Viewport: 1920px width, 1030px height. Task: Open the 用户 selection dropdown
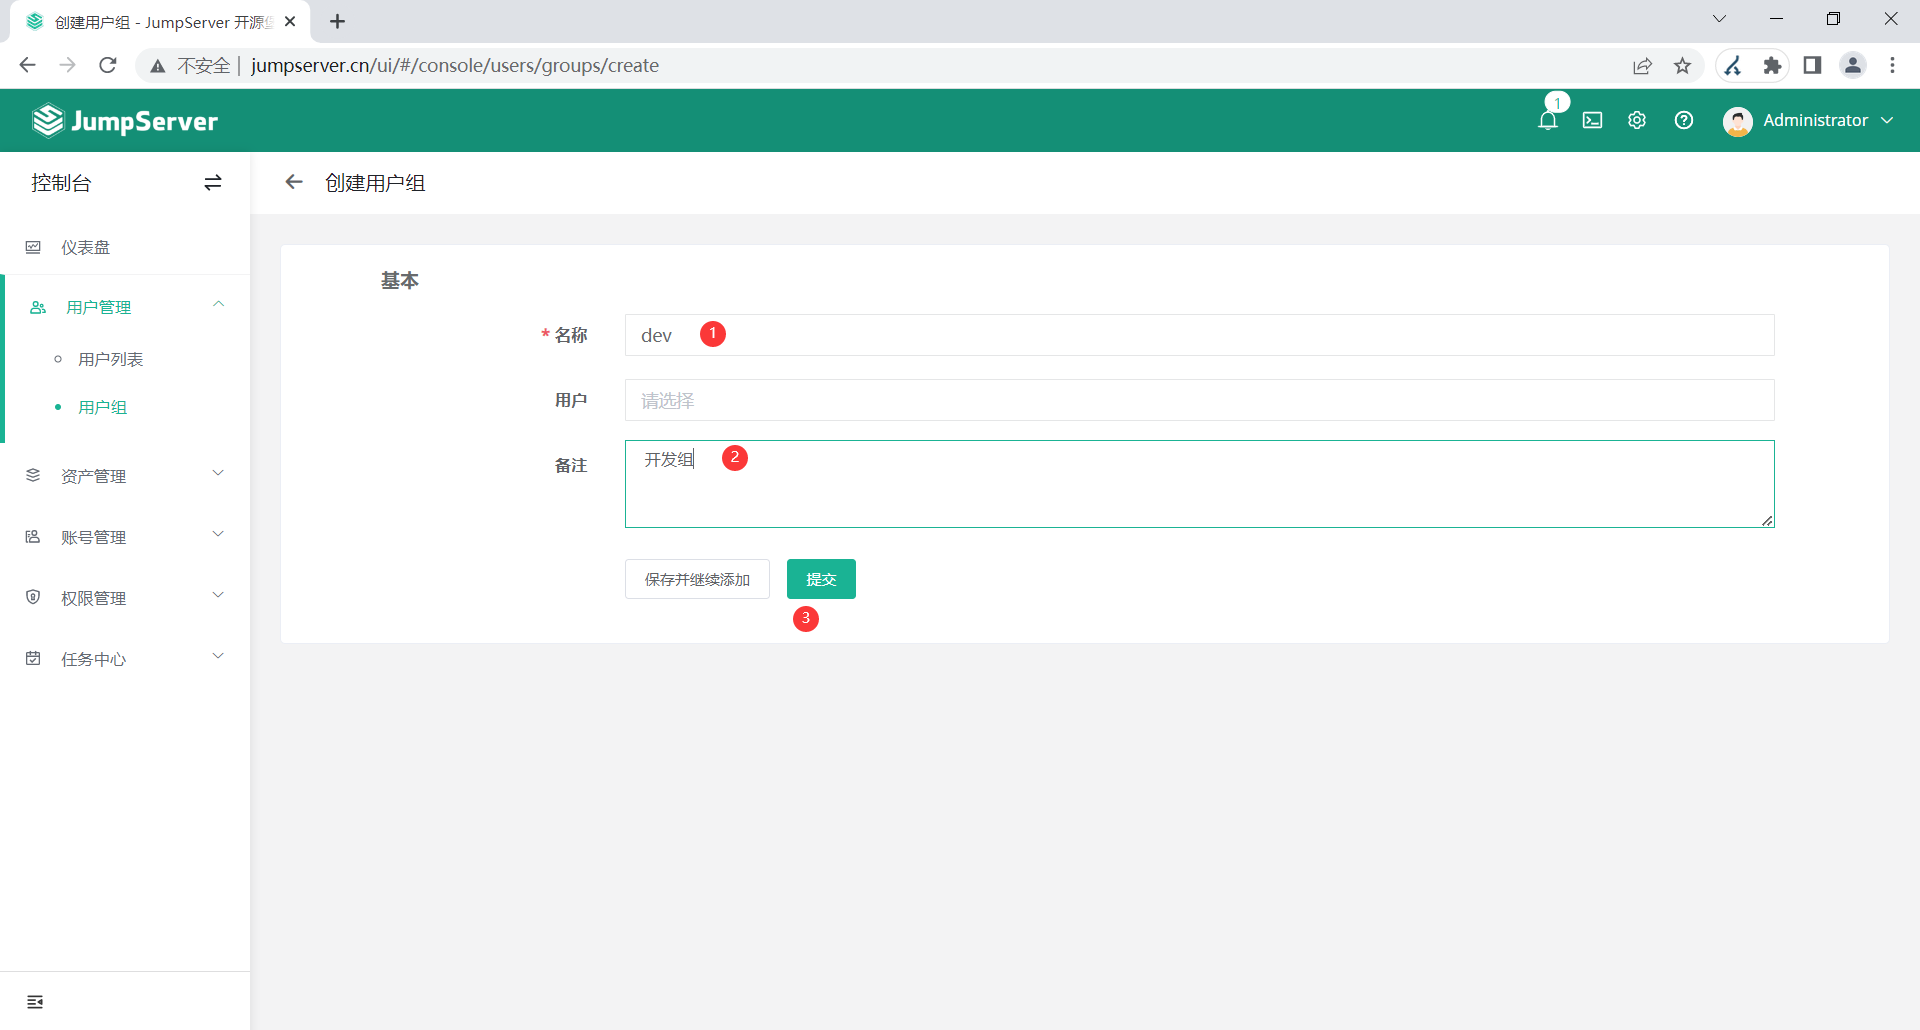pos(1200,400)
